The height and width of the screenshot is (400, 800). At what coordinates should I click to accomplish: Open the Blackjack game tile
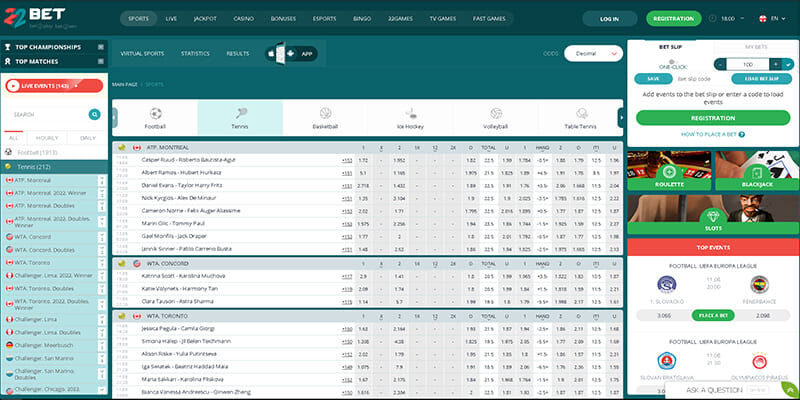tap(757, 171)
